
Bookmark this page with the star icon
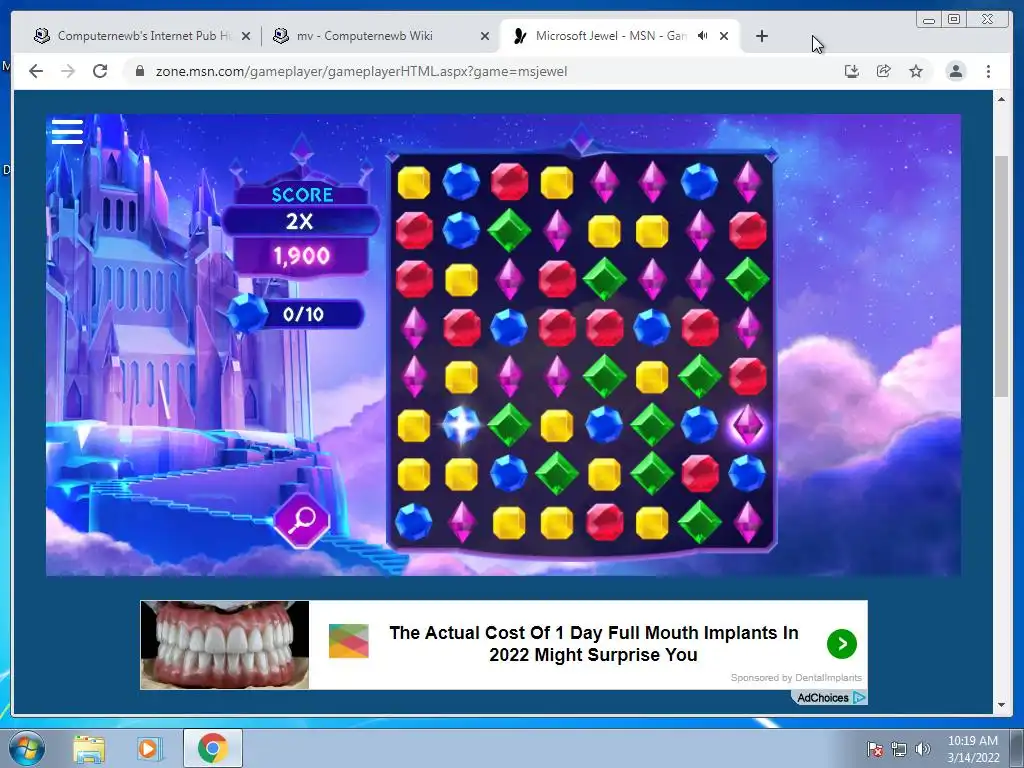(916, 71)
